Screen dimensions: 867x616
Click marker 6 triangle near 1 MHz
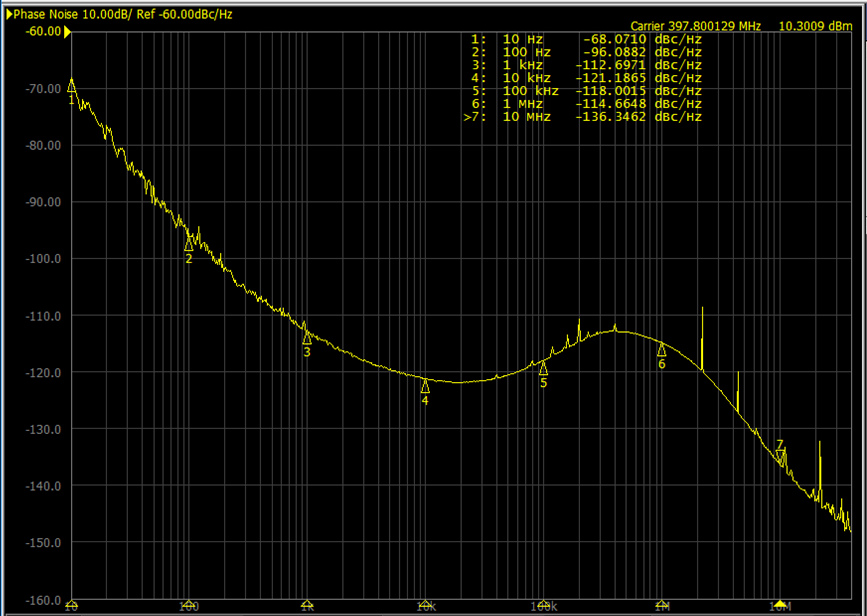coord(661,349)
